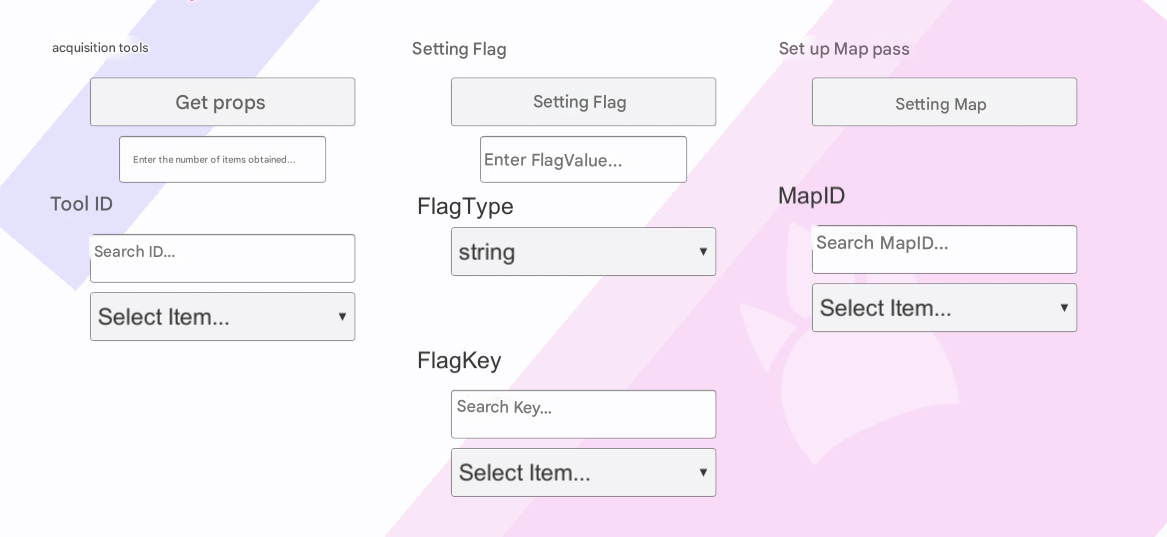Open the FlagKey Select Item dropdown
The height and width of the screenshot is (537, 1167).
tap(583, 473)
